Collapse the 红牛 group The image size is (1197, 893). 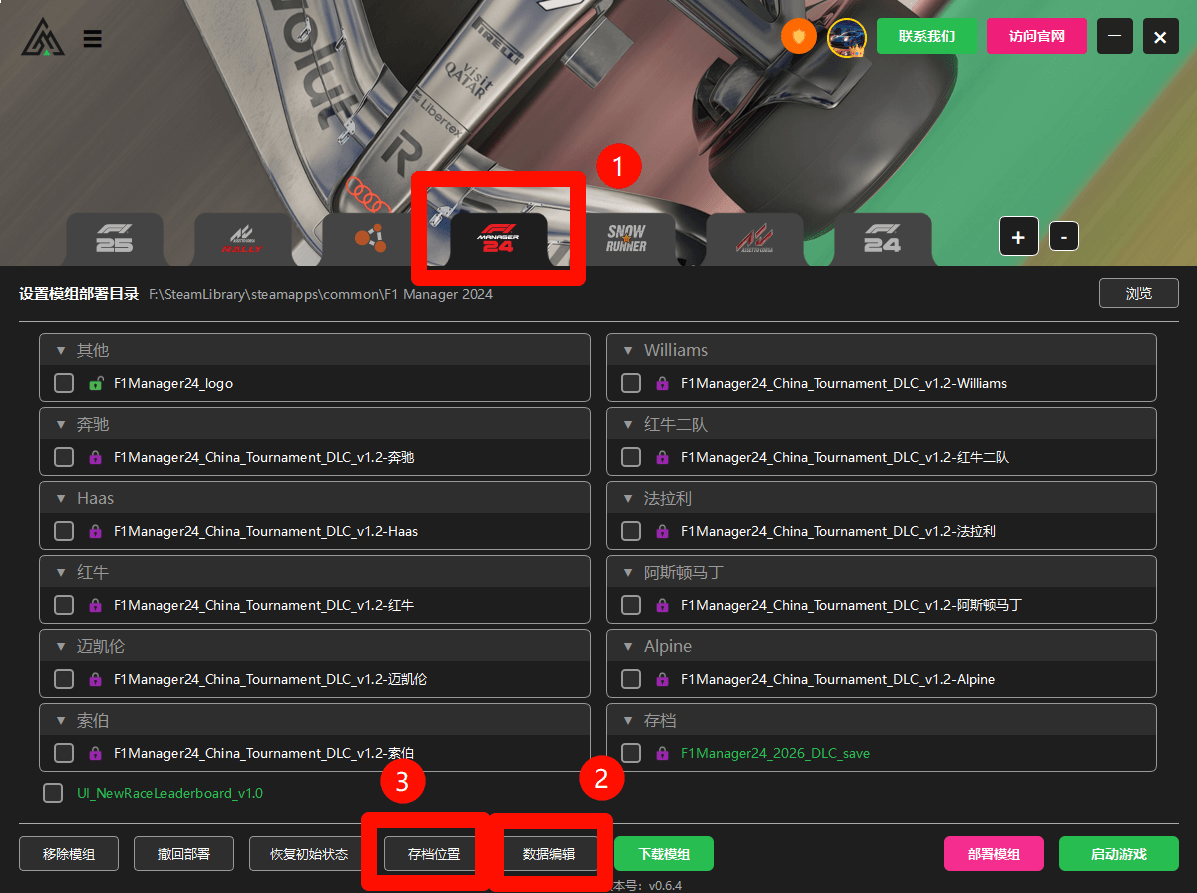pos(61,573)
